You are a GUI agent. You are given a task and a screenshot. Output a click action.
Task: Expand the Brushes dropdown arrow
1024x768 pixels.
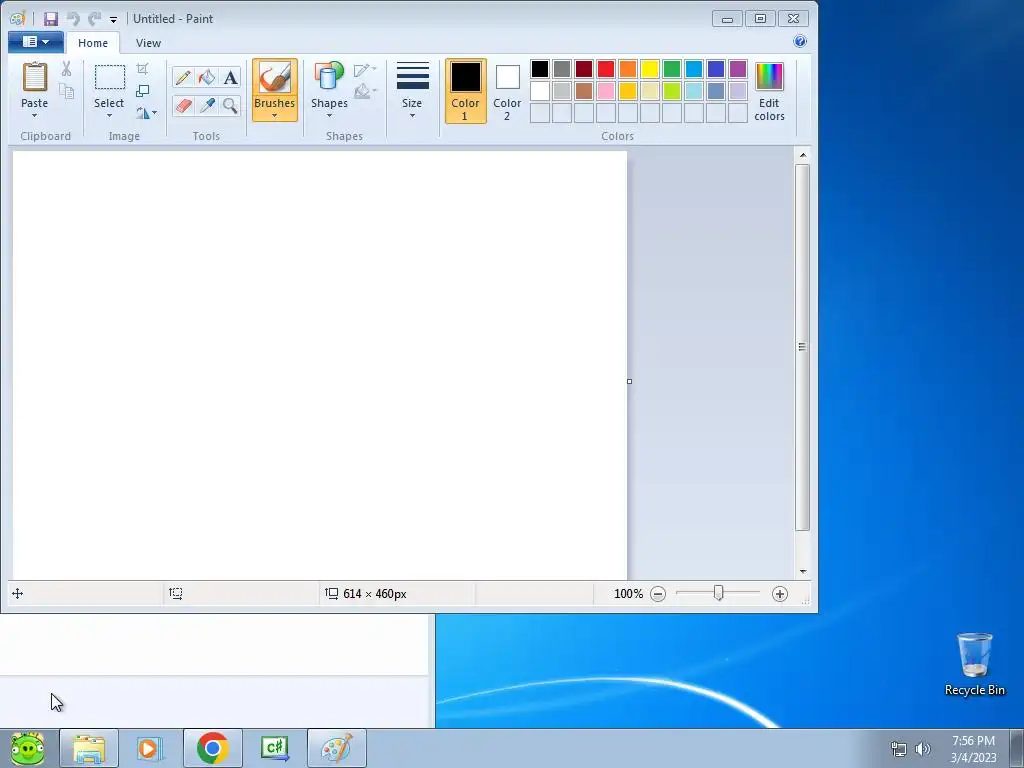(x=274, y=116)
